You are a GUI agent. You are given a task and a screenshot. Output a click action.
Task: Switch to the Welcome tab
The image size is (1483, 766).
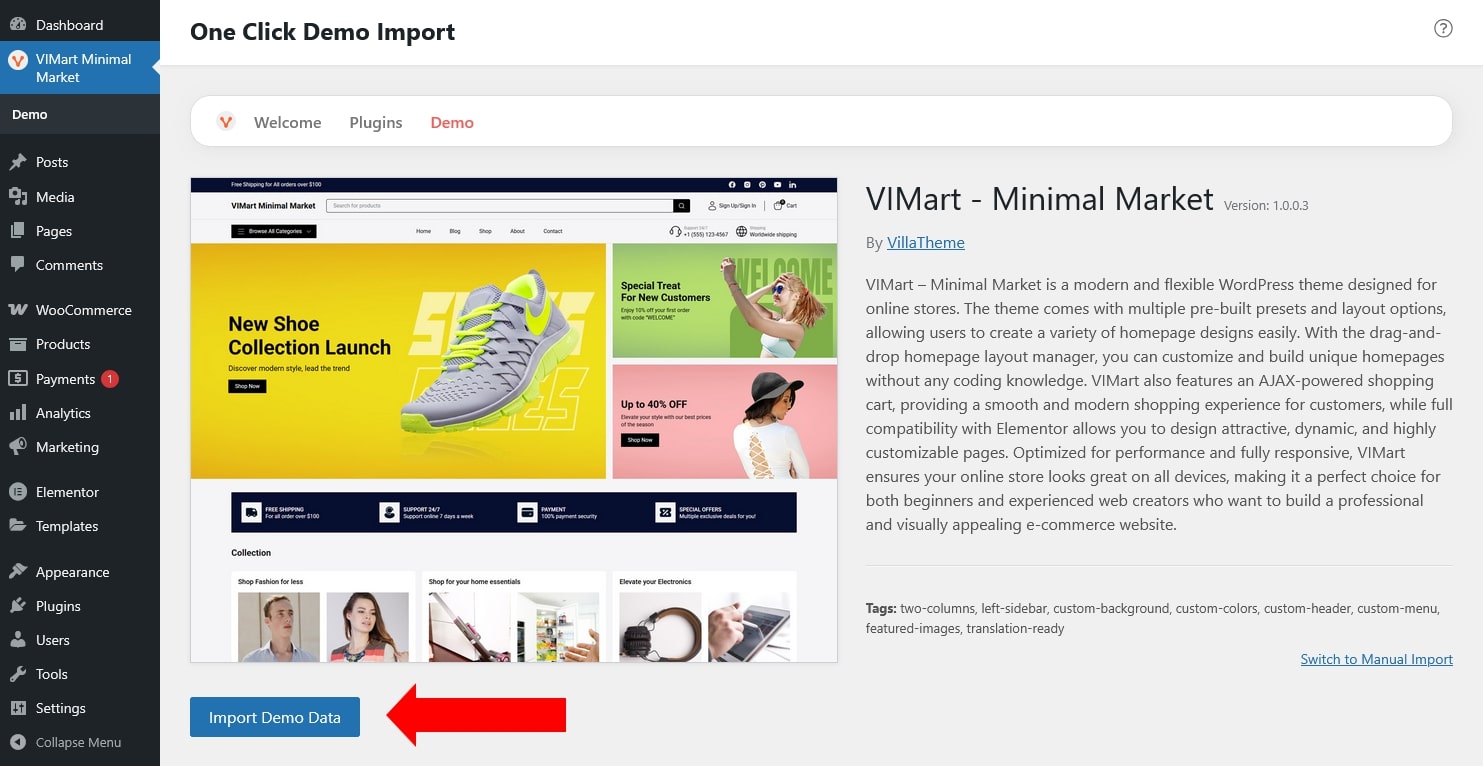[288, 122]
